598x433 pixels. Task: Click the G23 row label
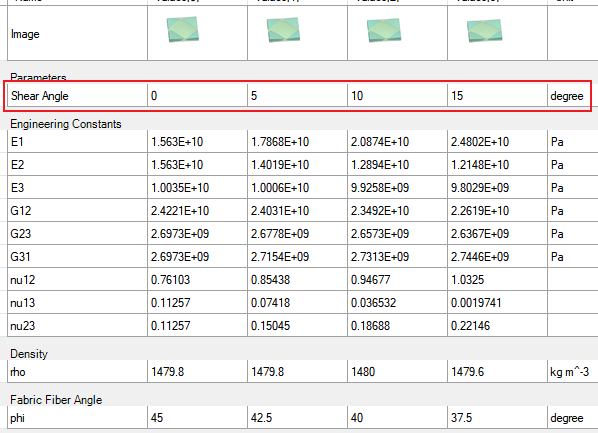[x=21, y=233]
